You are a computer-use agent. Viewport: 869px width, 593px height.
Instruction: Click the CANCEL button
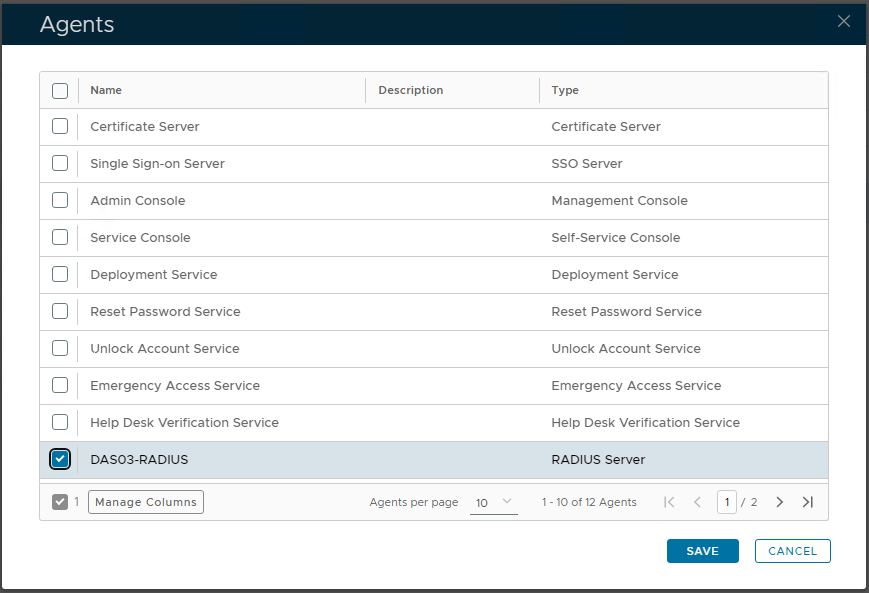[x=792, y=551]
